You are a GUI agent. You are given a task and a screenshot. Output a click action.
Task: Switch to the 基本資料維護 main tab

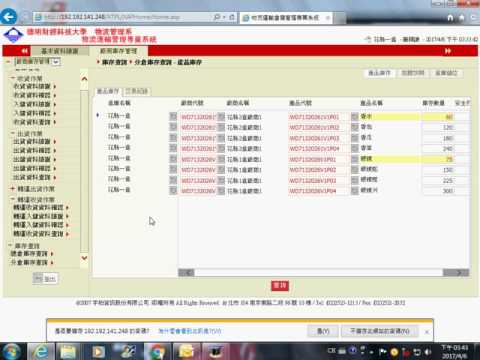[60, 51]
